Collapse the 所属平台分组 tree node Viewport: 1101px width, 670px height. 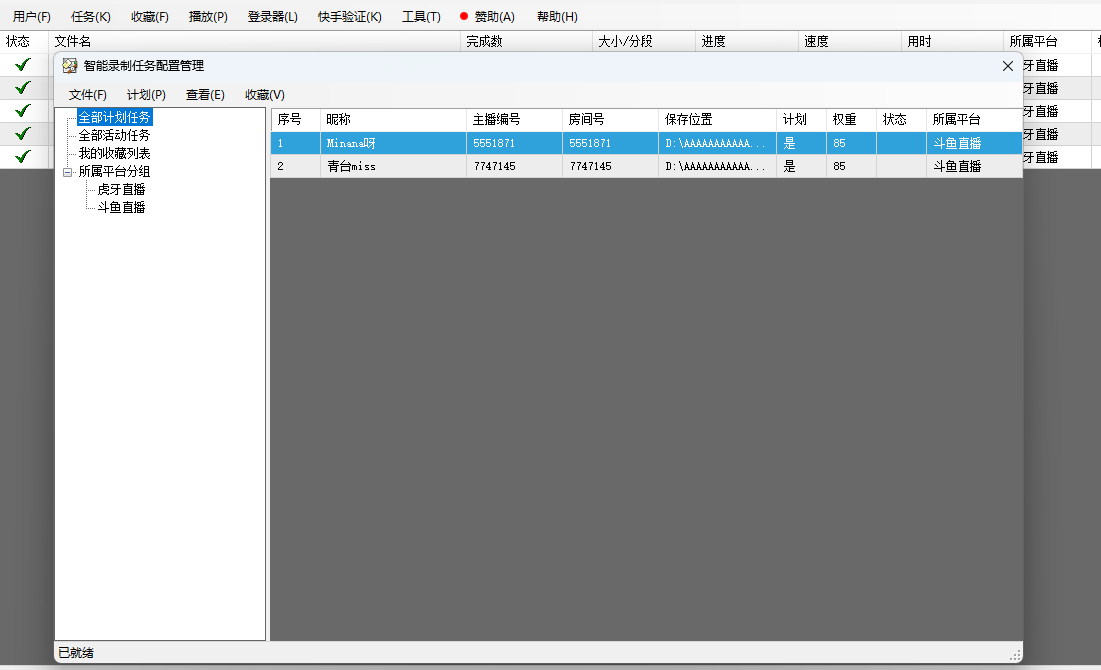[68, 172]
